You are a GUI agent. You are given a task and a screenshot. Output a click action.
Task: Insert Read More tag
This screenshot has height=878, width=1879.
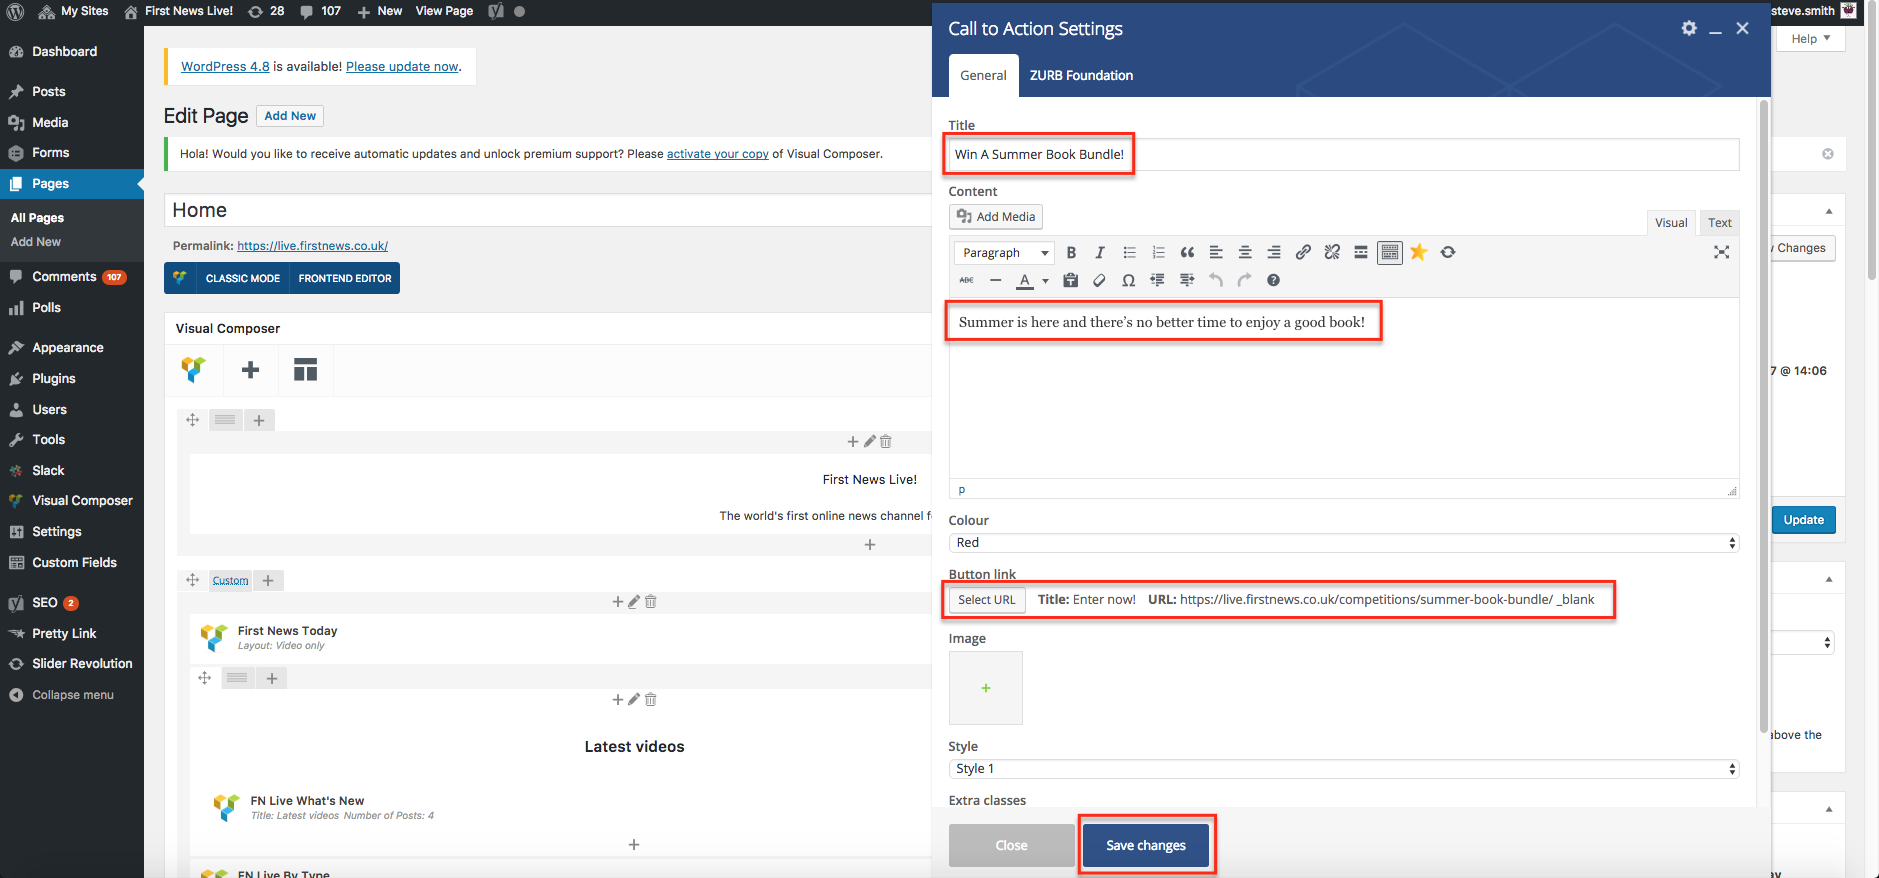[x=1361, y=253]
